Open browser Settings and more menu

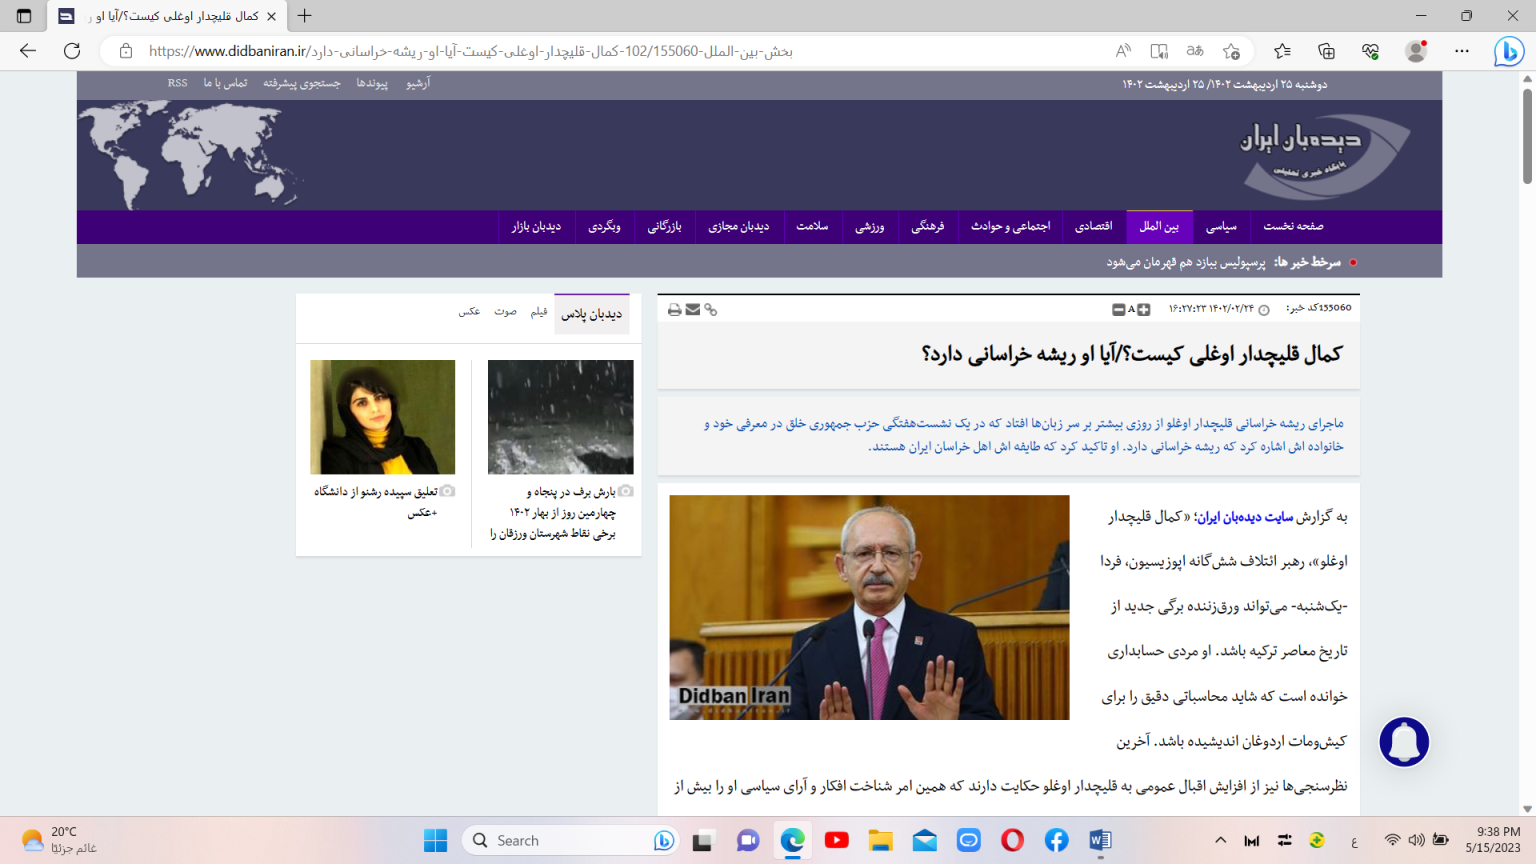[x=1462, y=51]
